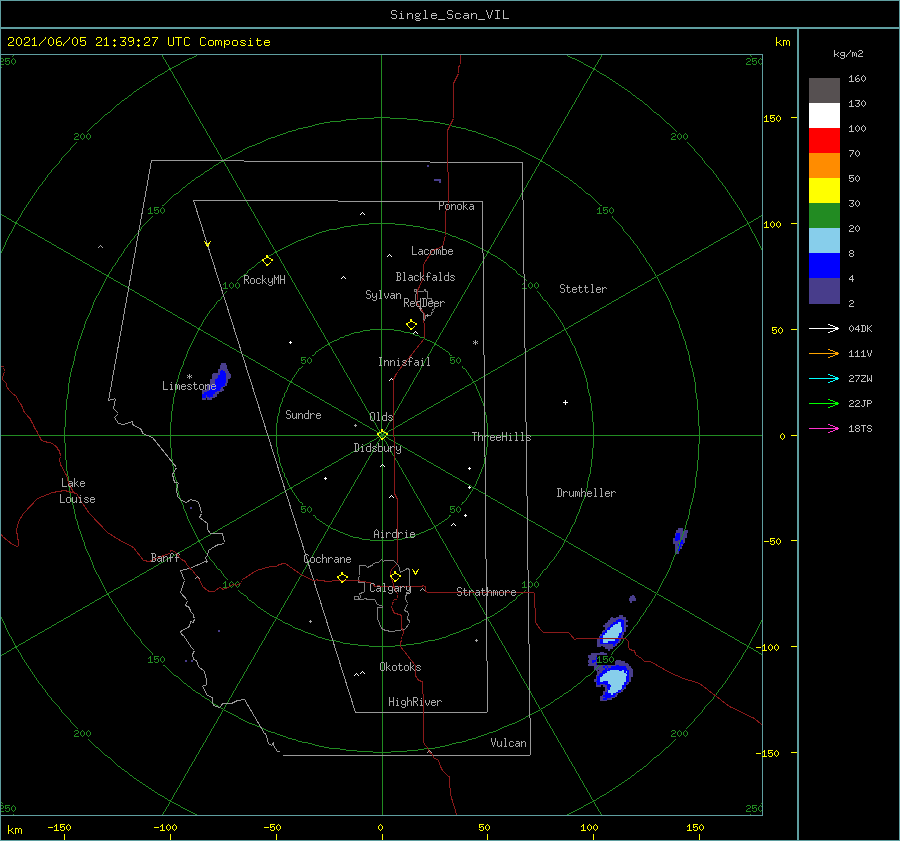Click the Stettler town label
The image size is (900, 841).
coord(583,289)
